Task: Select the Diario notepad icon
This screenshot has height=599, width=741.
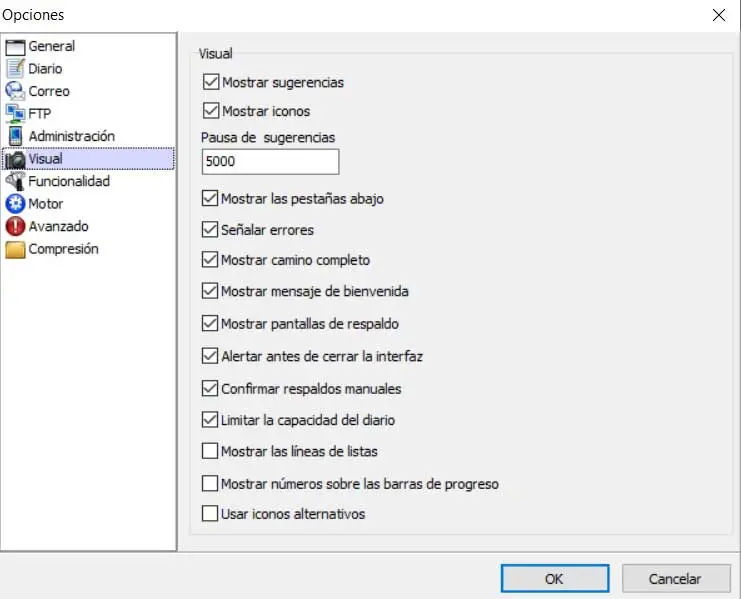Action: coord(15,69)
